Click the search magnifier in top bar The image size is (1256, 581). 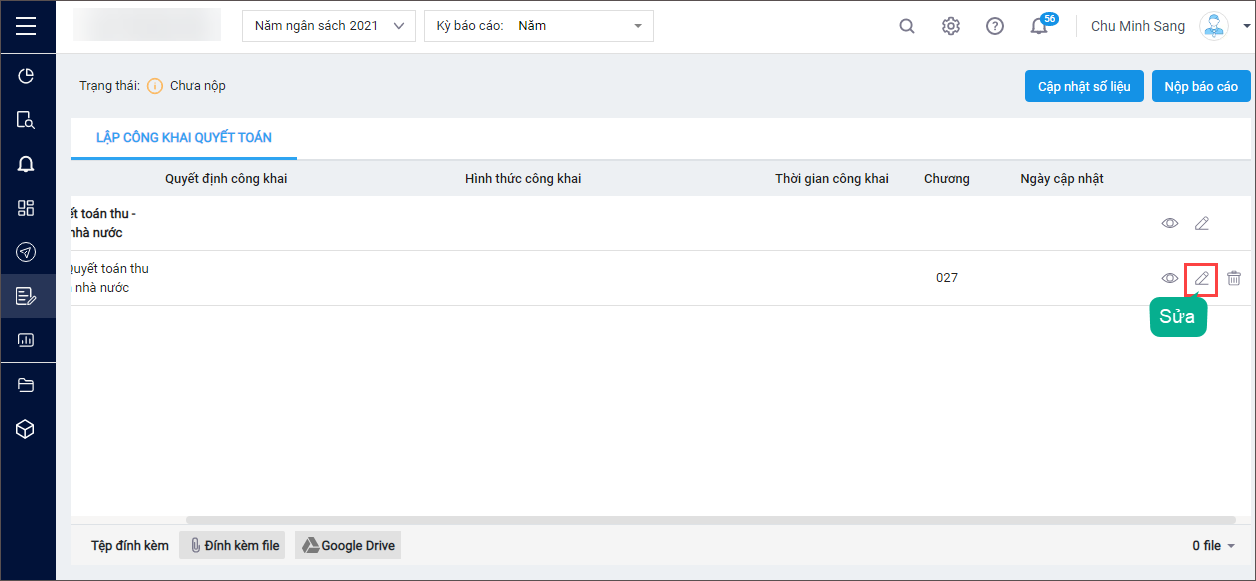(x=907, y=26)
